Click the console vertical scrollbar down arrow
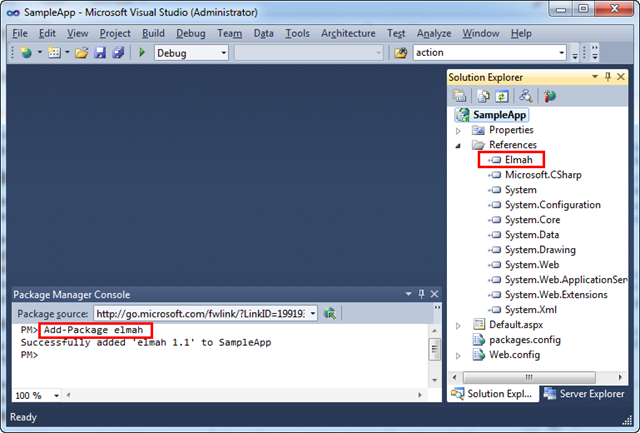The height and width of the screenshot is (433, 640). pos(435,380)
